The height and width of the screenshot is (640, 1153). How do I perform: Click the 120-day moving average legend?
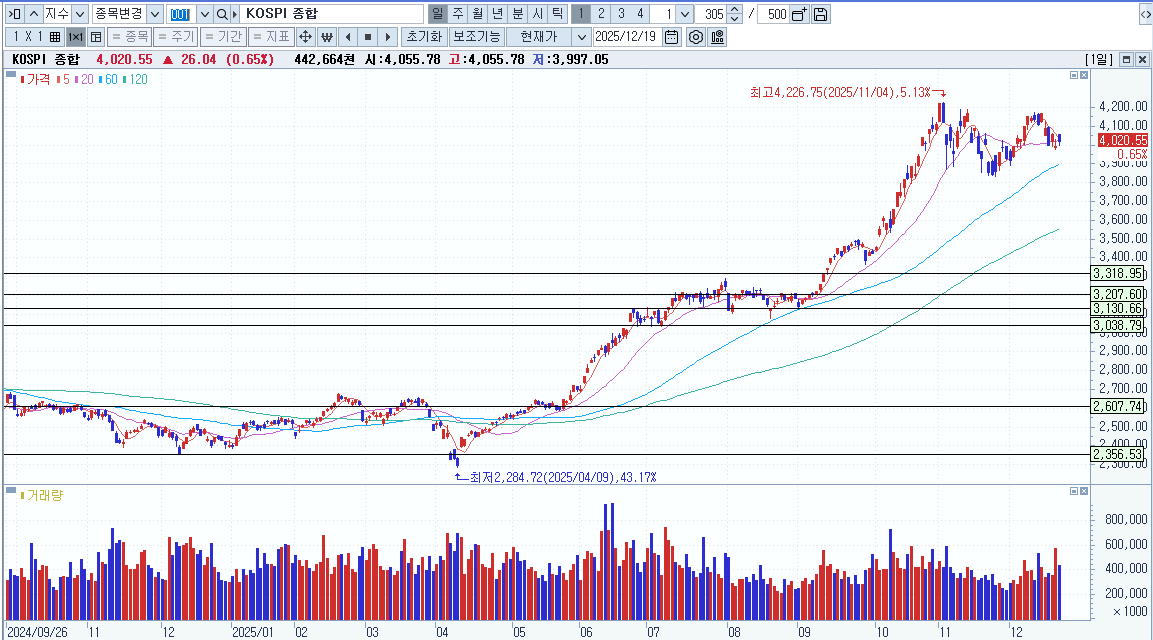pos(138,79)
